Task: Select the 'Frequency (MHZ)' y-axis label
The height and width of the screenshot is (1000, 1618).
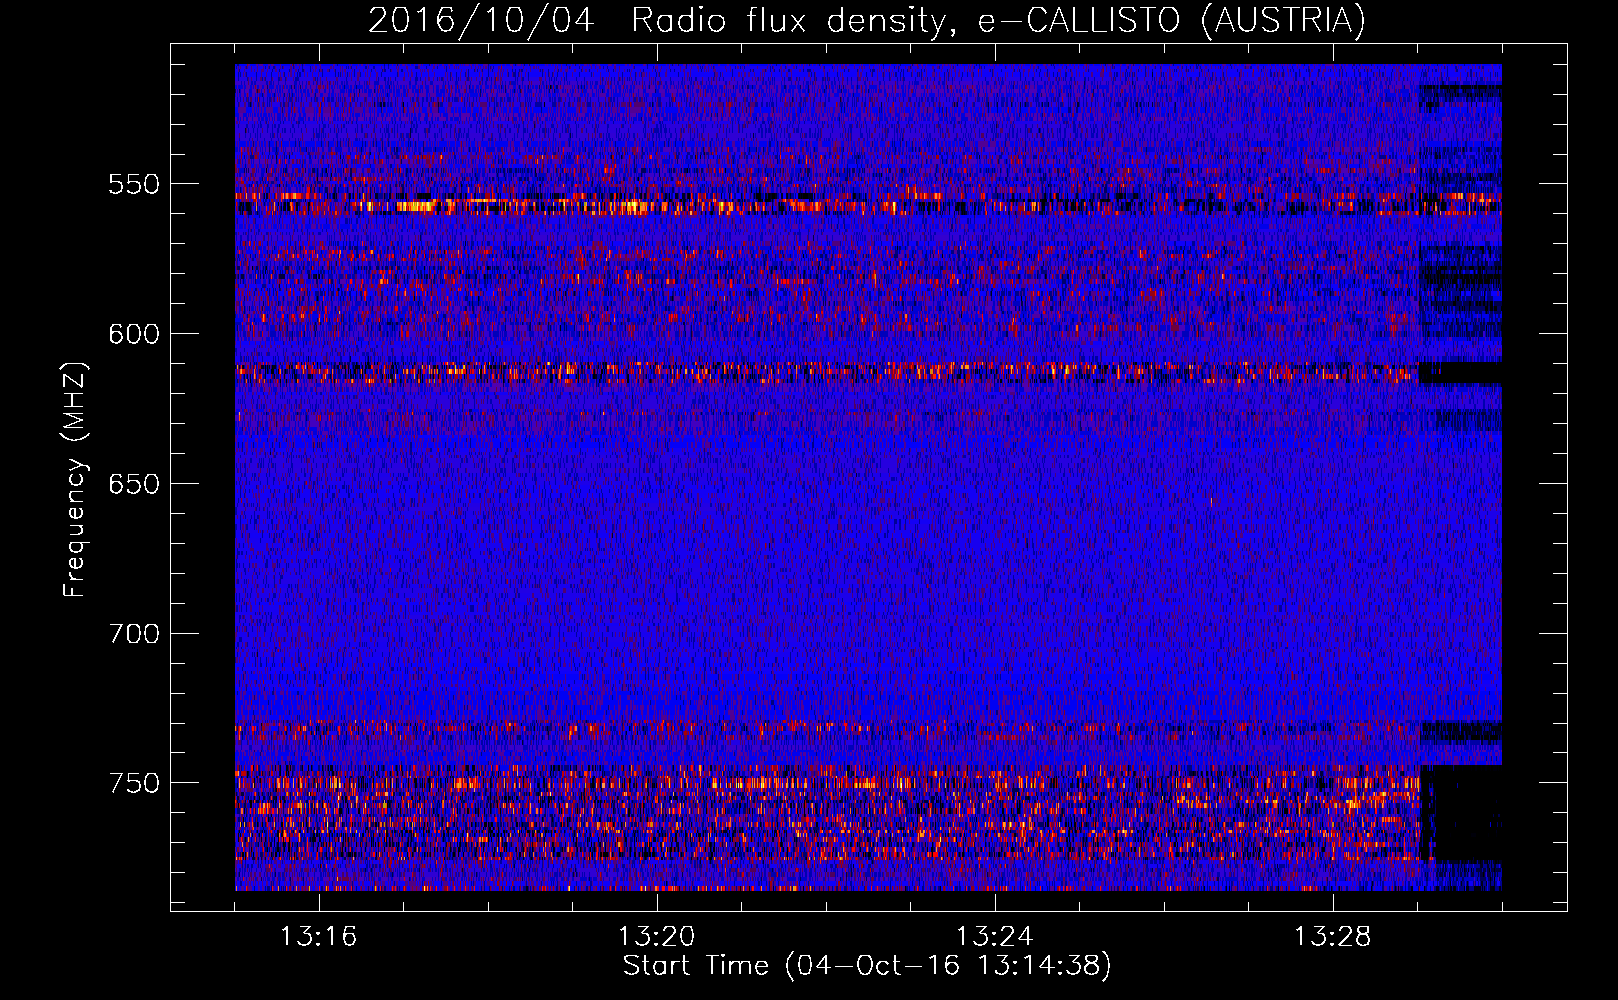Action: point(74,480)
